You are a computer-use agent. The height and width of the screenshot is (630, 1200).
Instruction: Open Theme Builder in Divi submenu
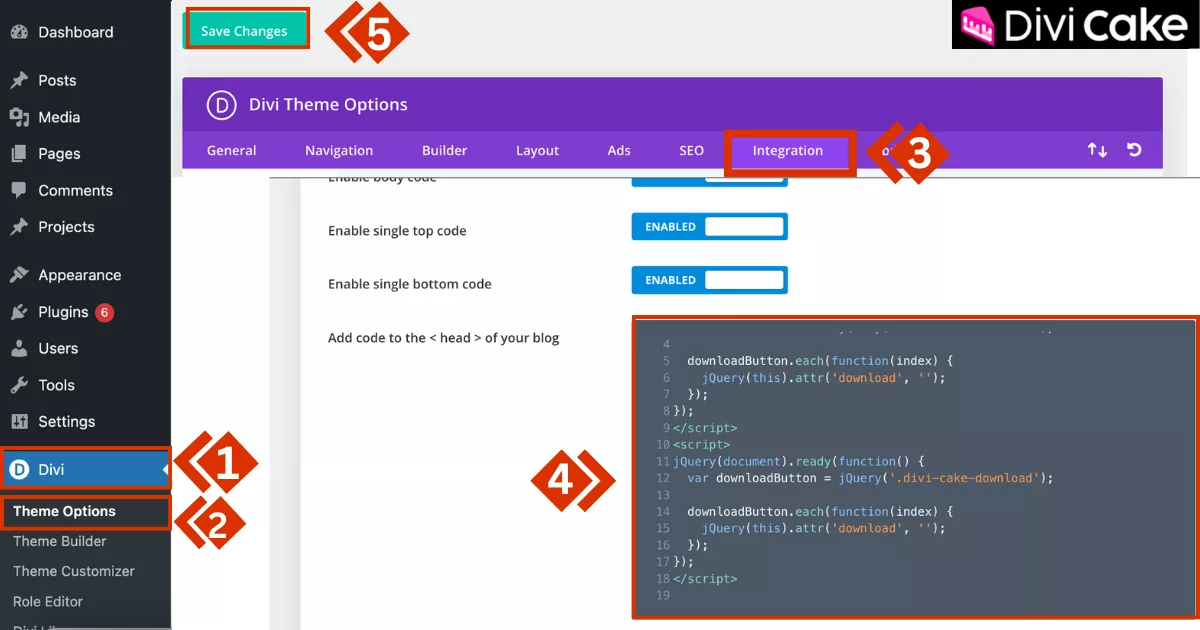pyautogui.click(x=60, y=541)
